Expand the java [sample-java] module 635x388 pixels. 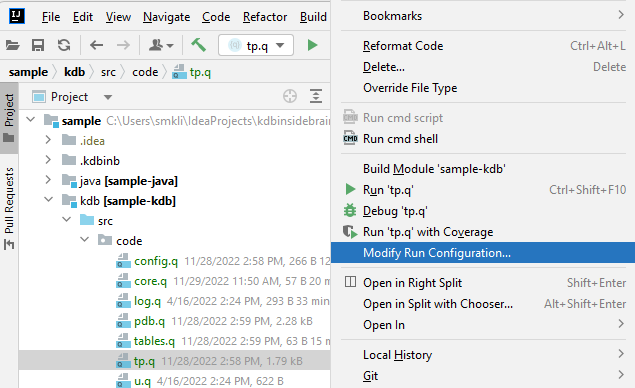coord(48,179)
